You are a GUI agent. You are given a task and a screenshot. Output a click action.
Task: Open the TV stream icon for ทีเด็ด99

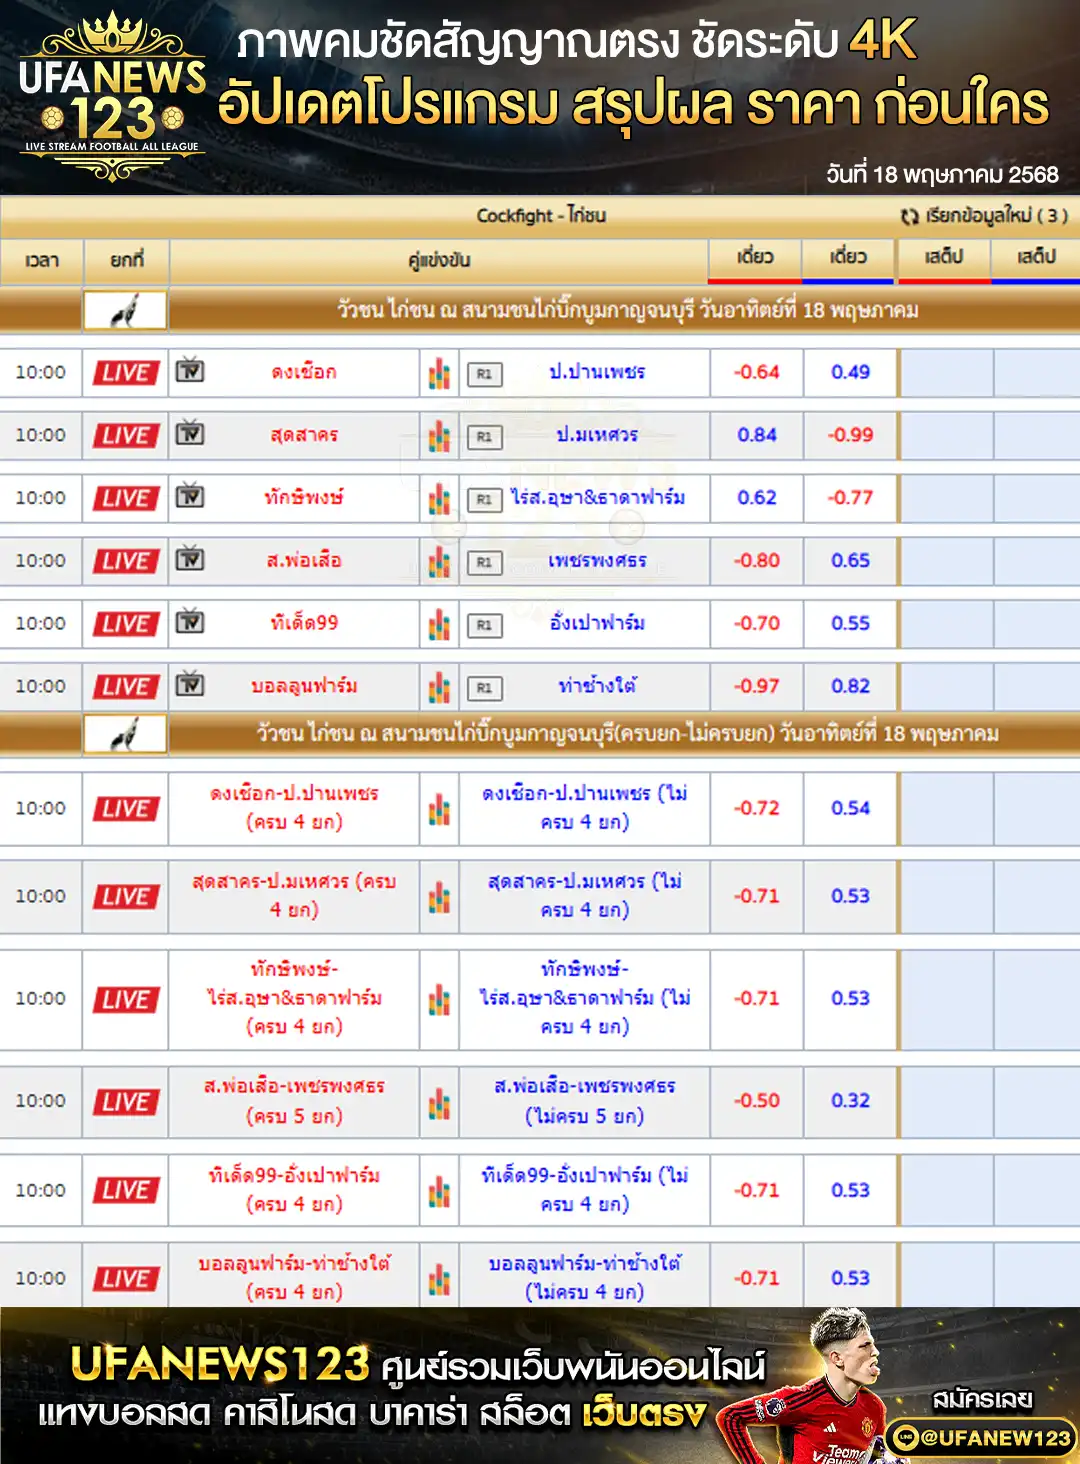point(190,623)
